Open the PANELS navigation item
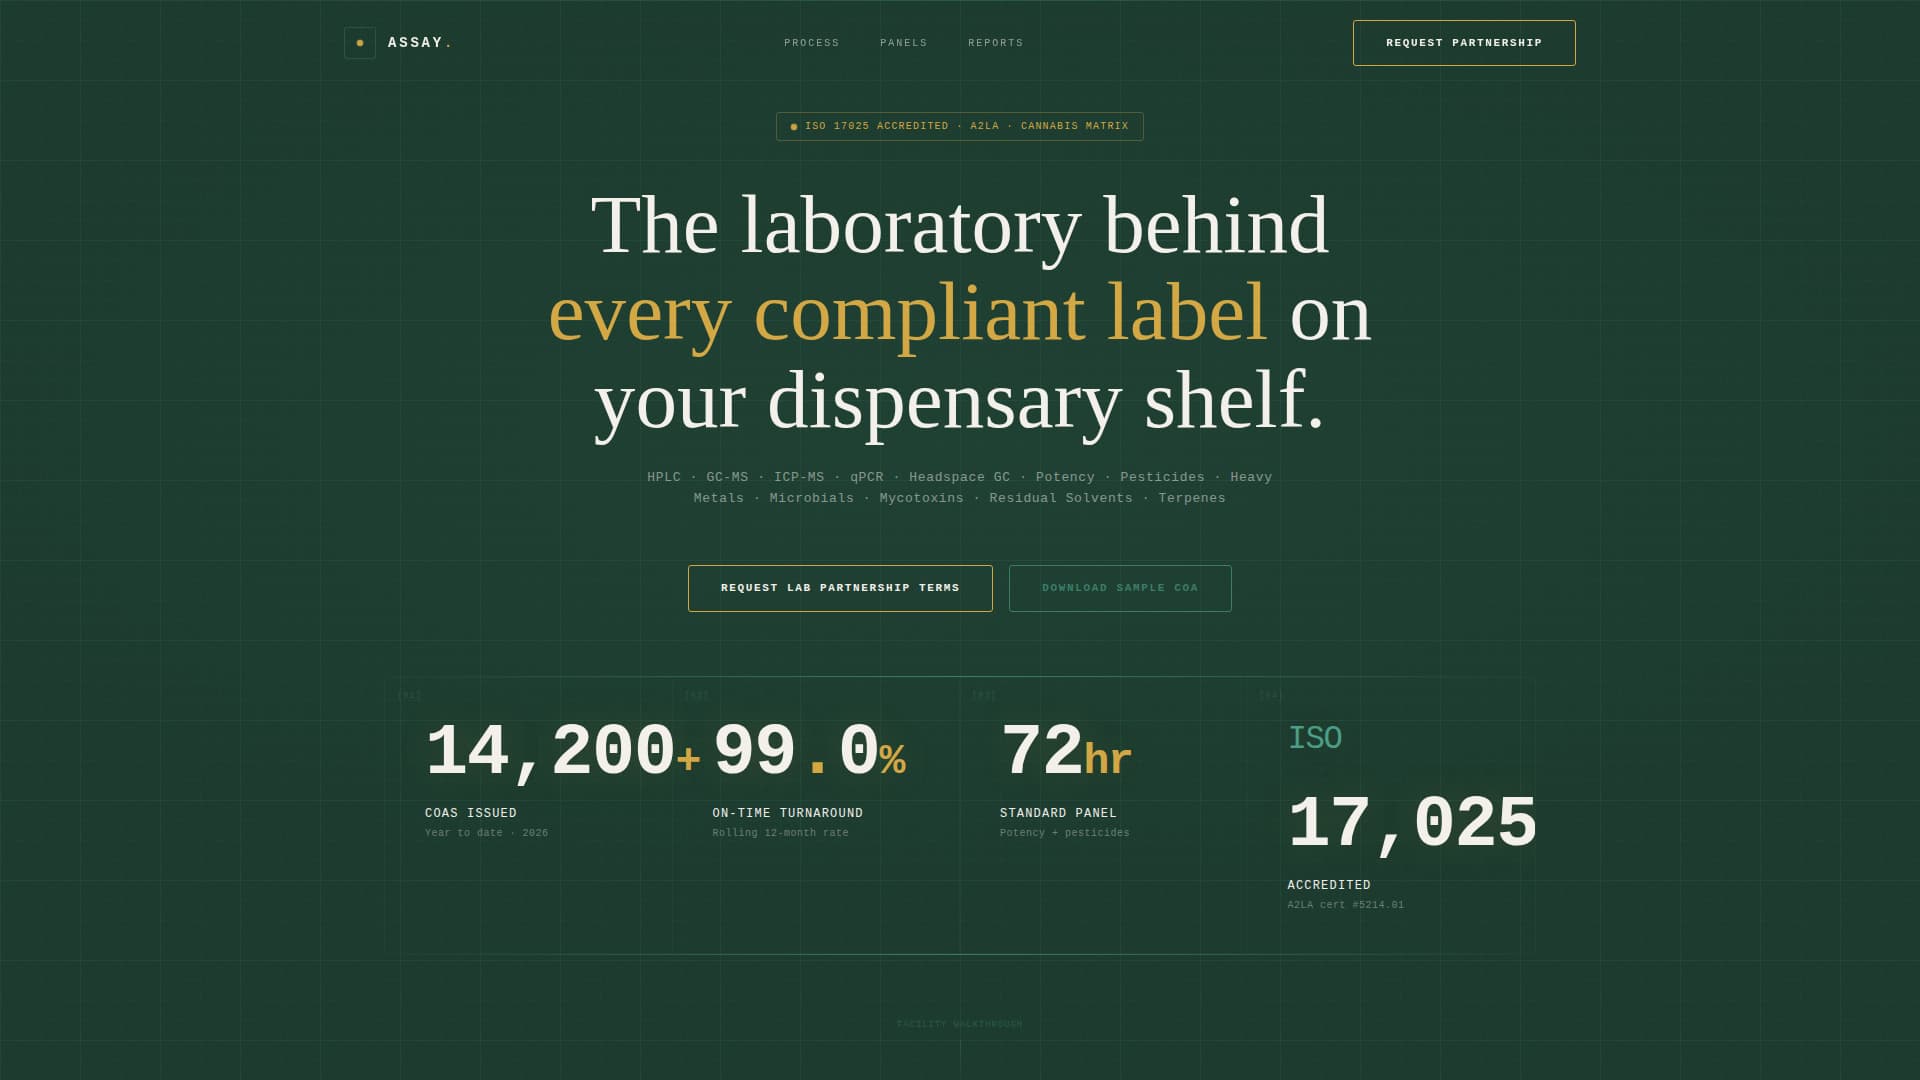The height and width of the screenshot is (1080, 1920). coord(903,43)
